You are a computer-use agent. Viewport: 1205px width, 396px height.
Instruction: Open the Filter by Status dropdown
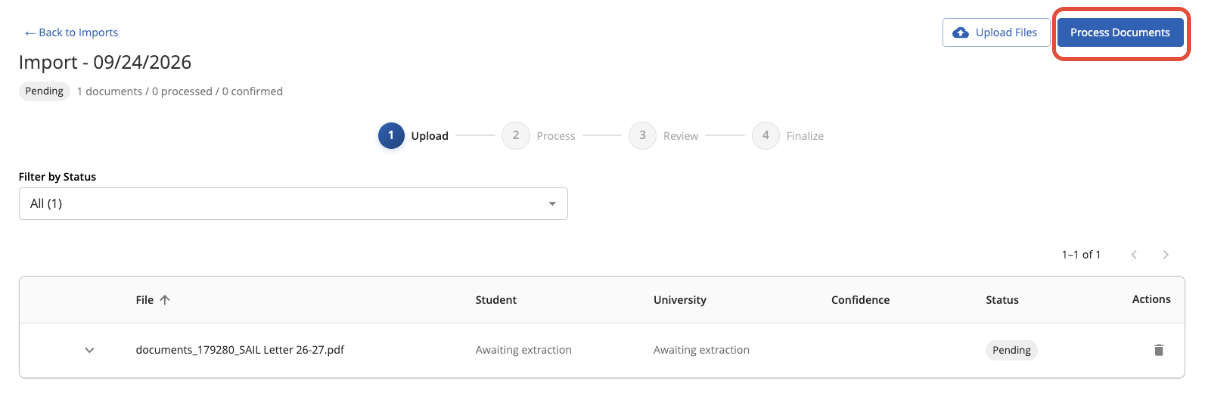pos(293,204)
